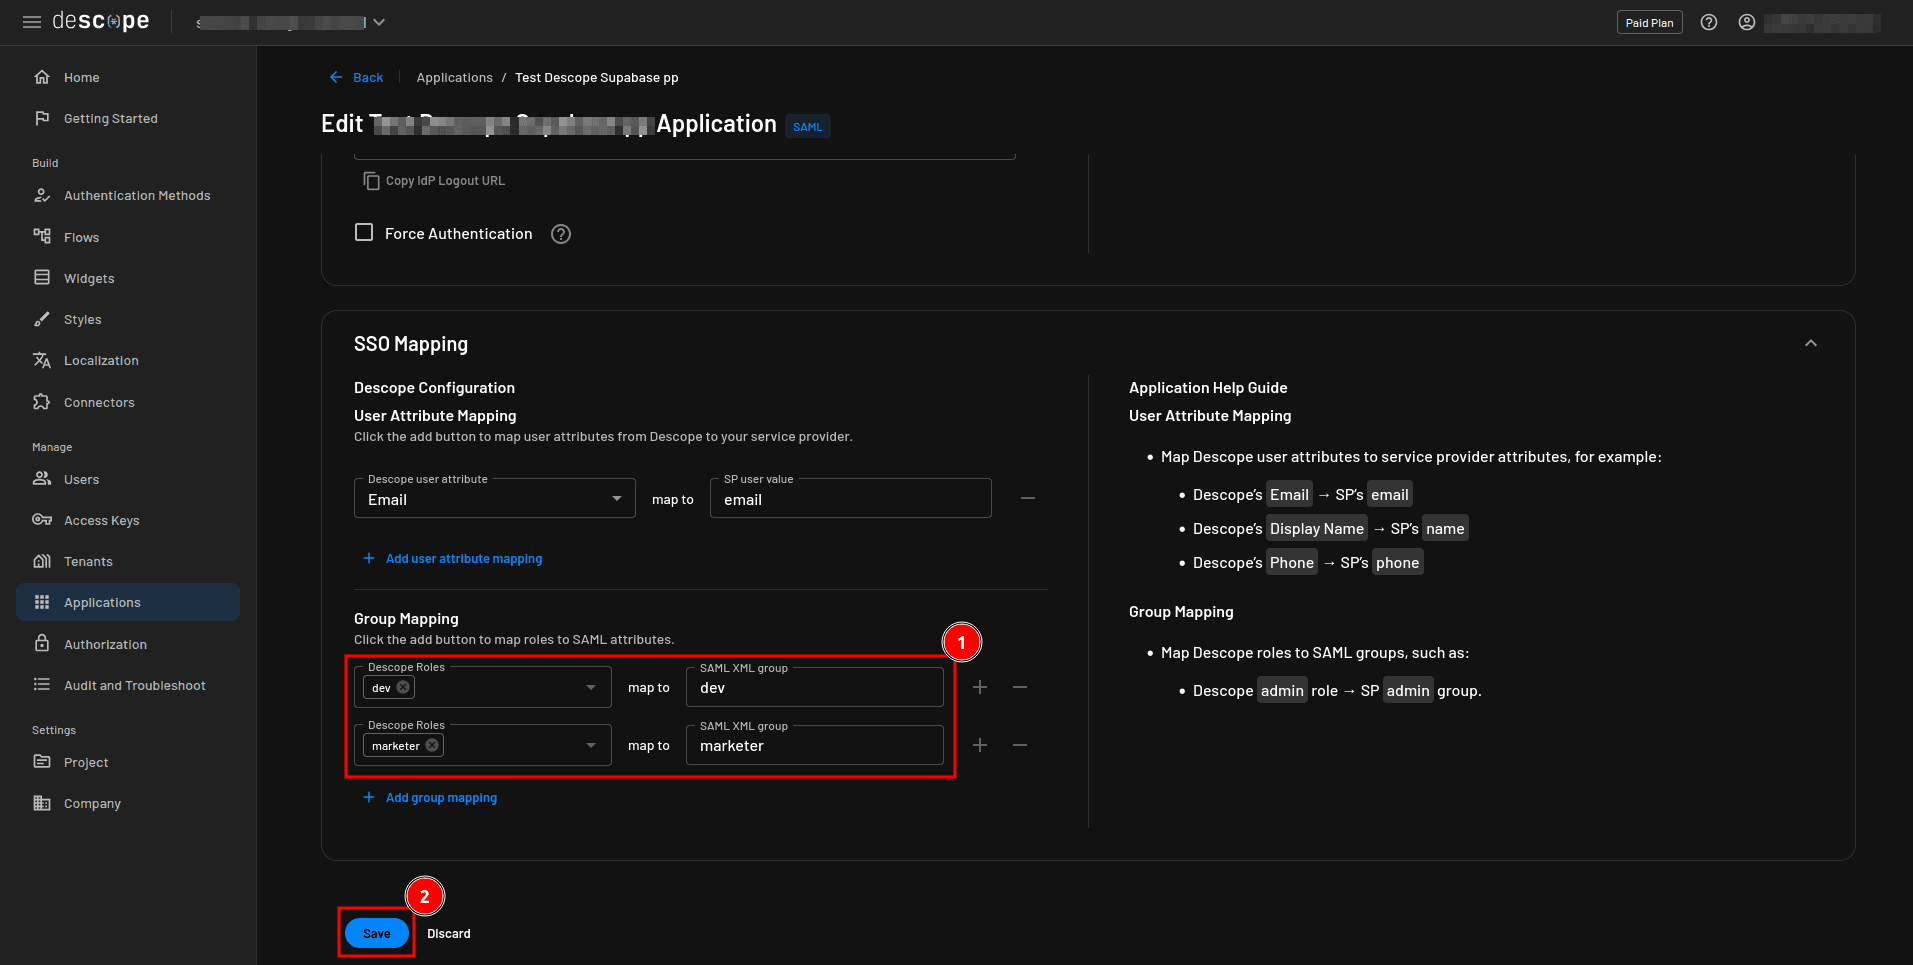Screen dimensions: 1913x965
Task: Click the SAML XML group marketer field
Action: pyautogui.click(x=814, y=746)
